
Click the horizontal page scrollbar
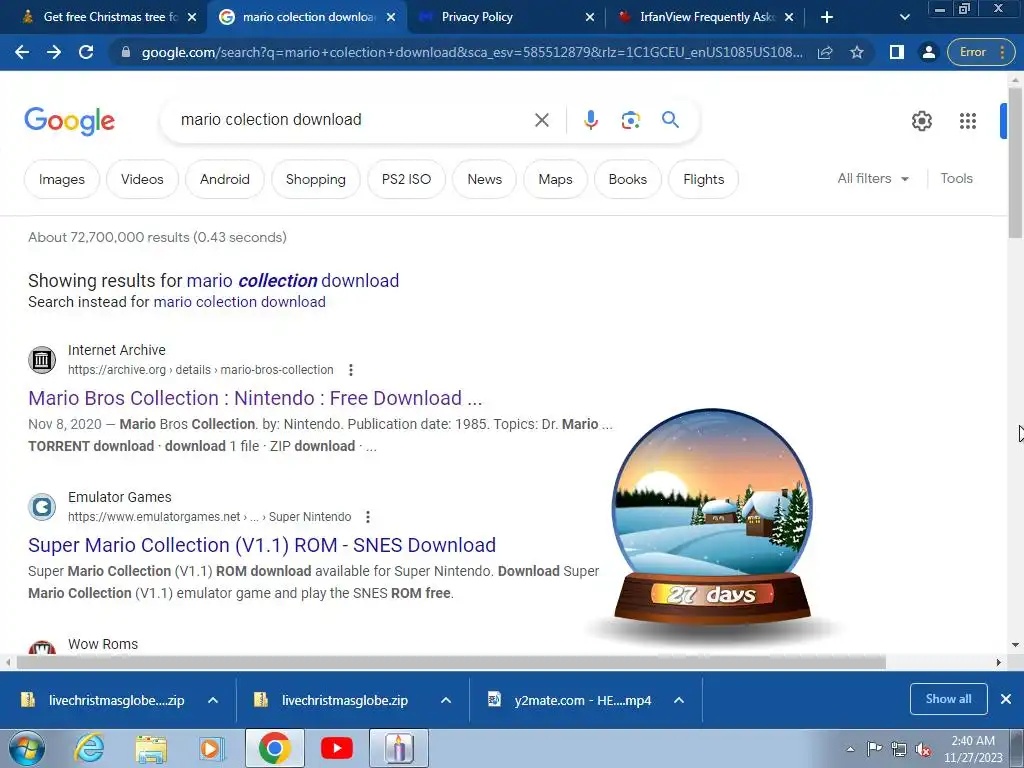(x=451, y=662)
